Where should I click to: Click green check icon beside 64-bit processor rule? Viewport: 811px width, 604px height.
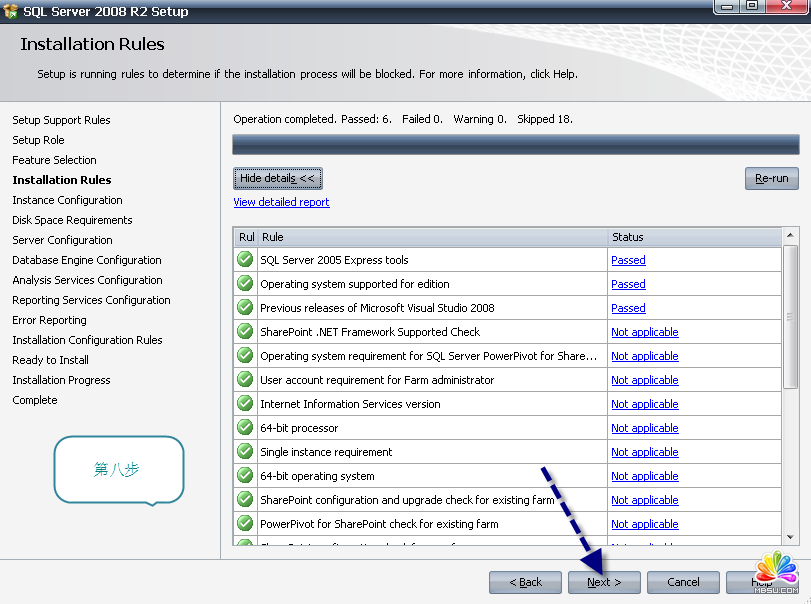245,428
